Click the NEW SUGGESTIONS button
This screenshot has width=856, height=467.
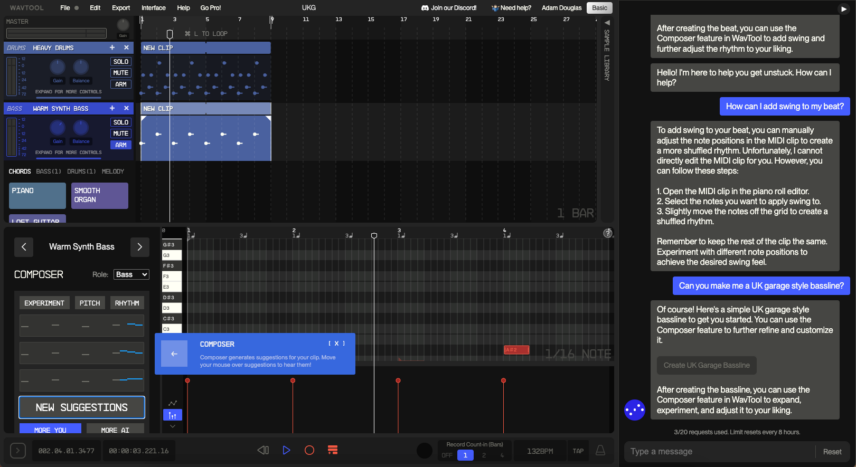click(82, 407)
